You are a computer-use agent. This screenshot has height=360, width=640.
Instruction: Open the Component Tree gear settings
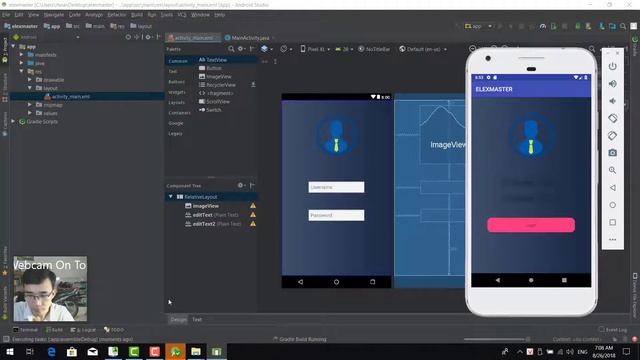[x=241, y=185]
